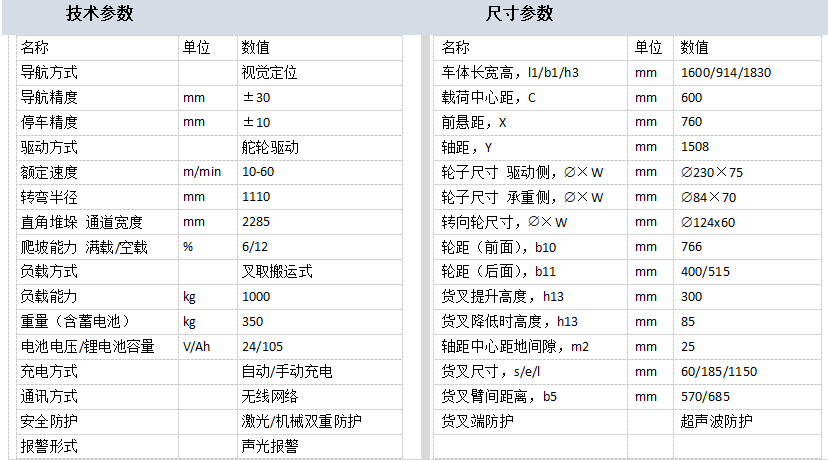
Task: Select the 自动/手动充电 value cell
Action: pyautogui.click(x=319, y=371)
